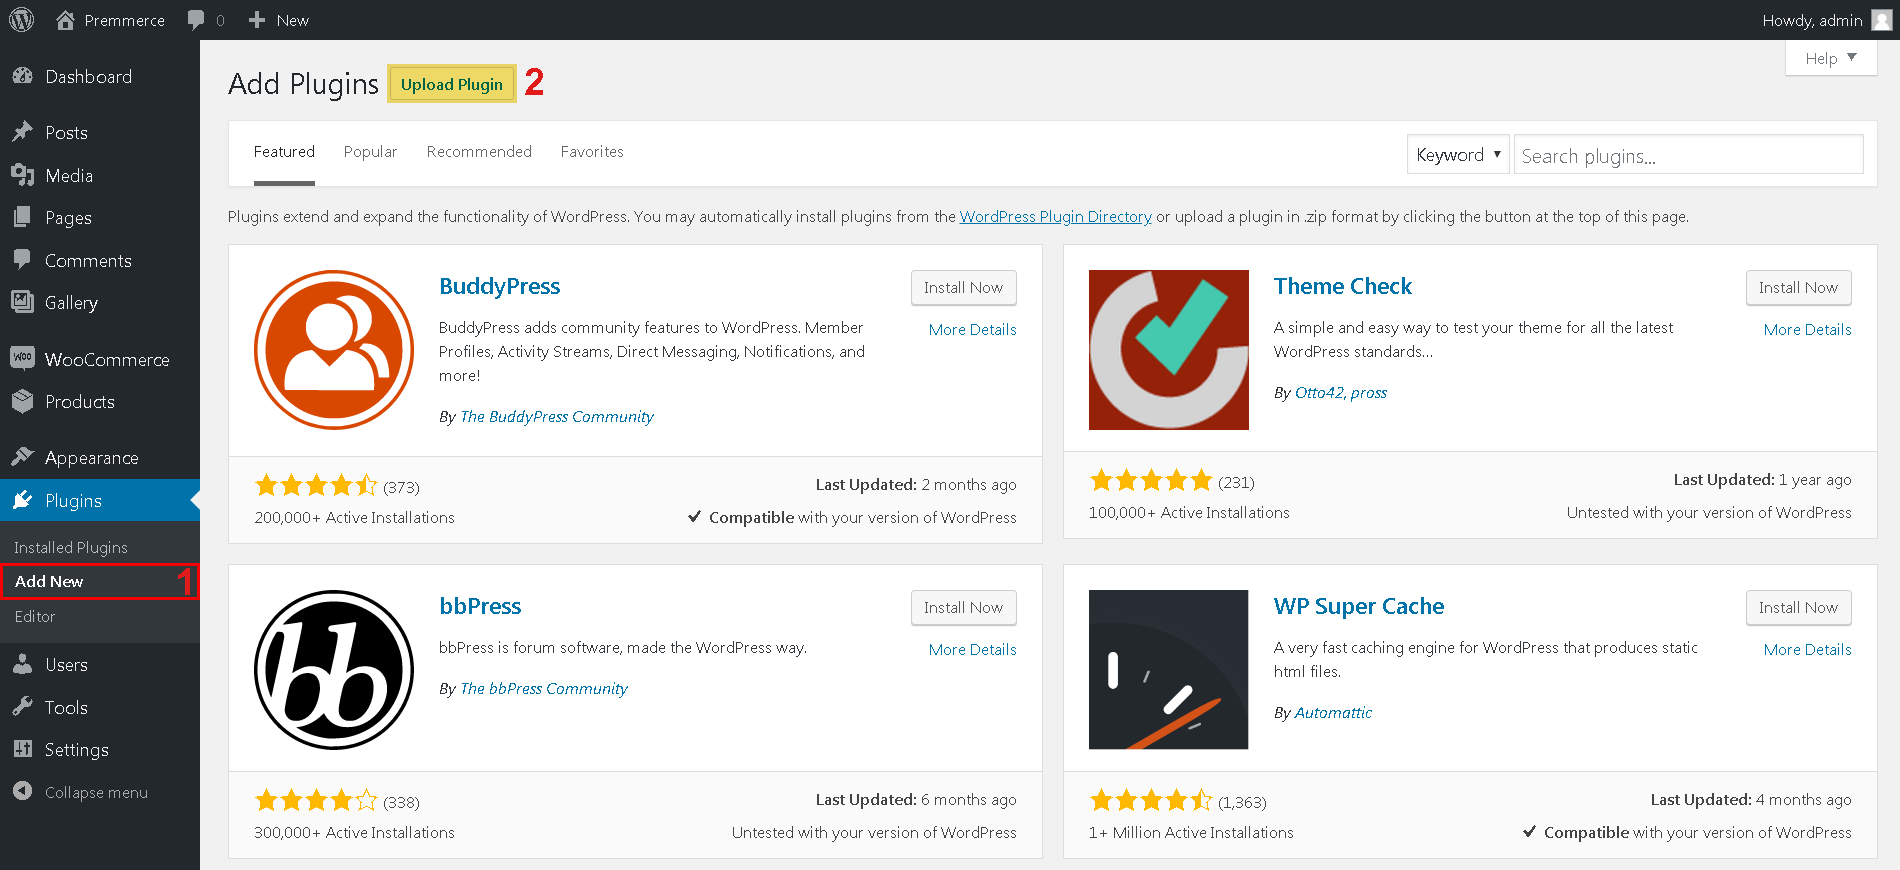Open the Keyword search type dropdown
1900x870 pixels.
1457,155
